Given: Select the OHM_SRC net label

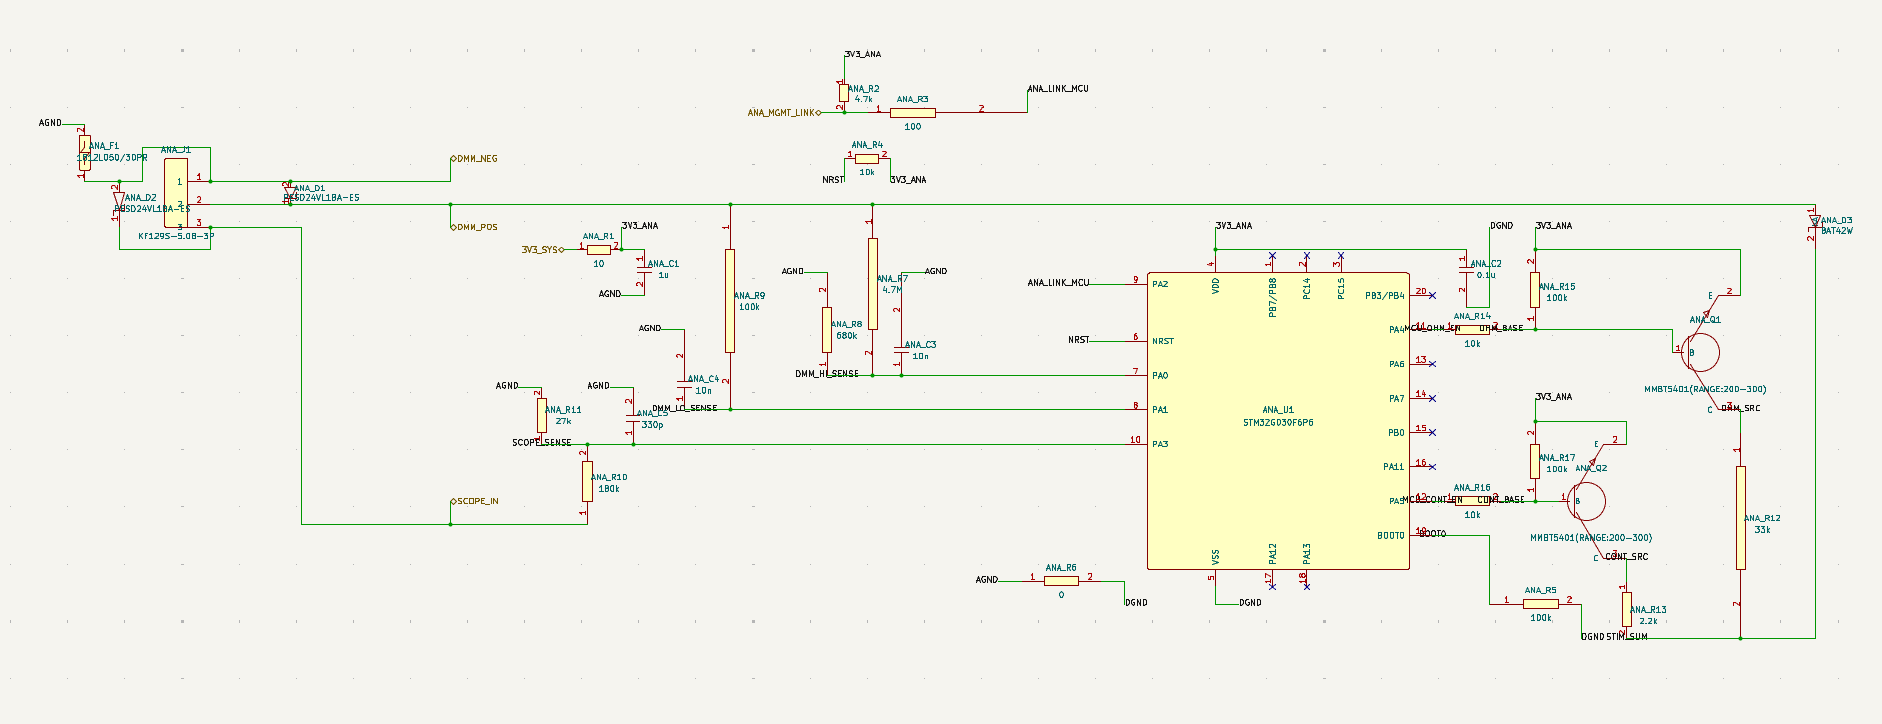Looking at the screenshot, I should [x=1741, y=408].
